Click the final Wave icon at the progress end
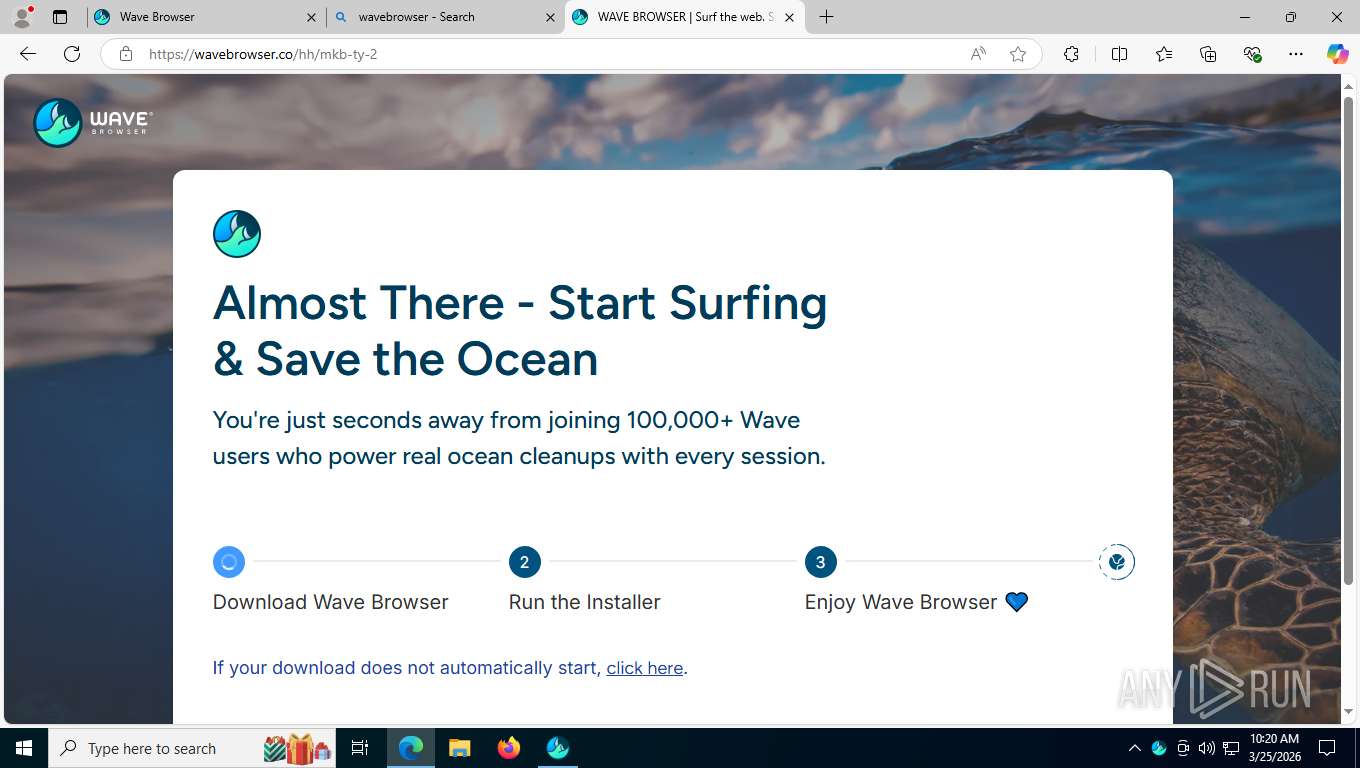 pos(1117,562)
